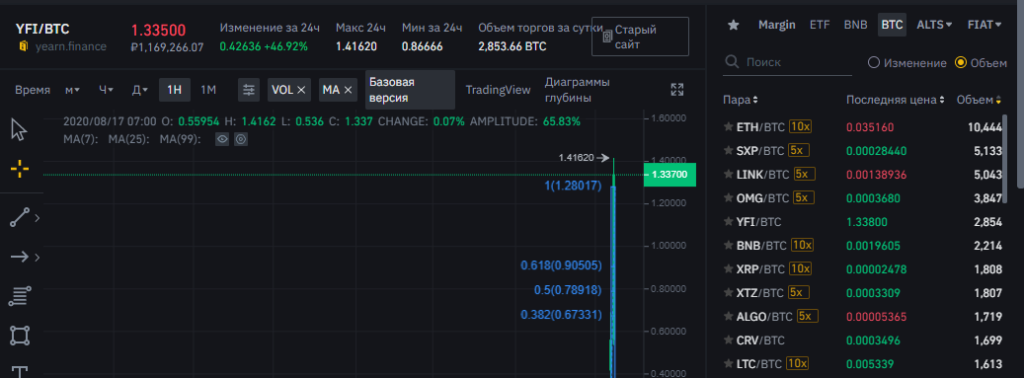Screen dimensions: 1024x378
Task: Select the 1M chart interval
Action: [208, 90]
